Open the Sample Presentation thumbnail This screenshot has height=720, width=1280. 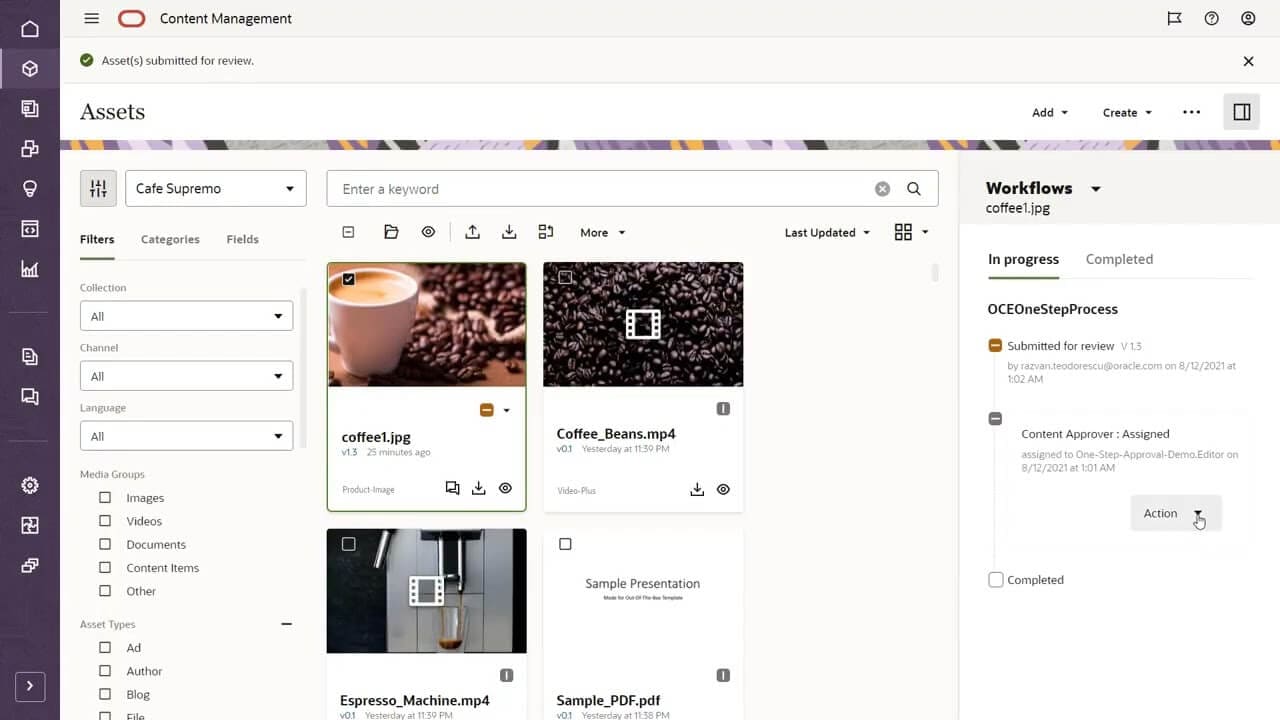click(642, 590)
